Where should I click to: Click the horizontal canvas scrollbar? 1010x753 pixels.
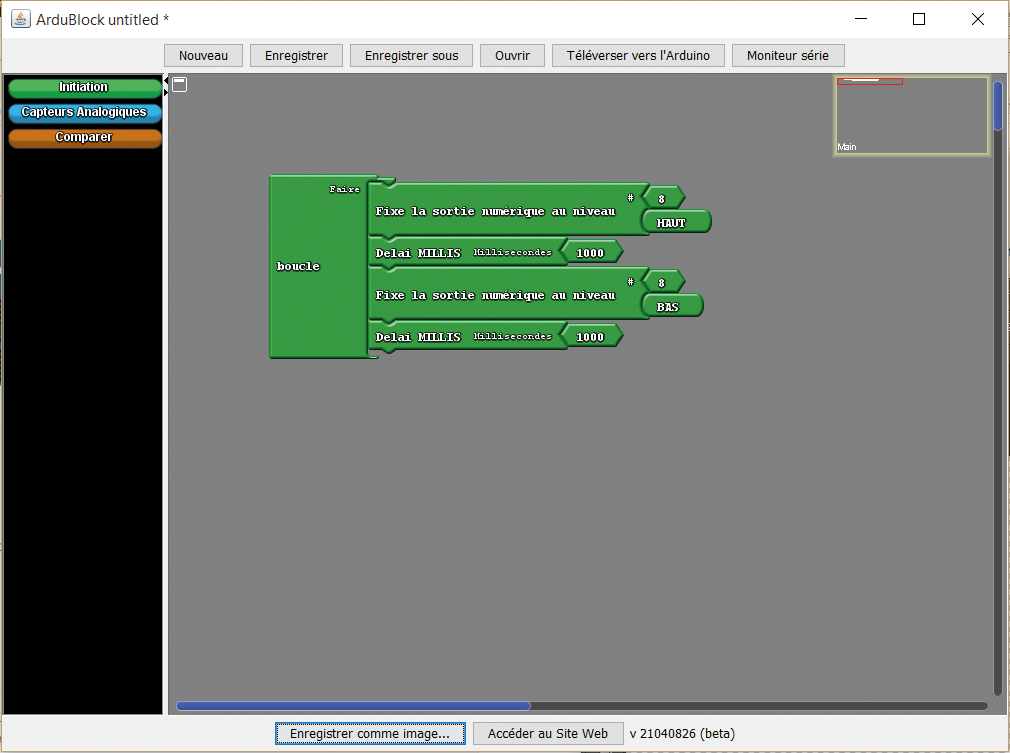[353, 706]
